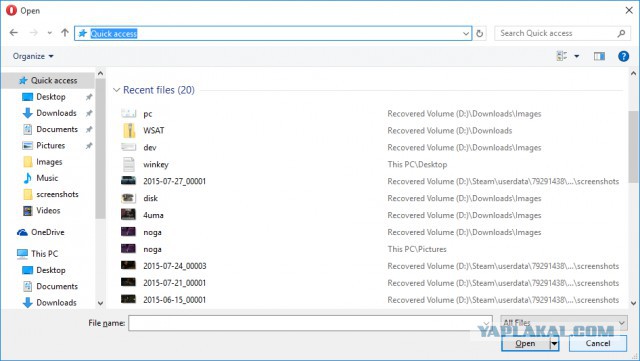The height and width of the screenshot is (361, 640).
Task: Select Documents under This PC
Action: coord(57,287)
